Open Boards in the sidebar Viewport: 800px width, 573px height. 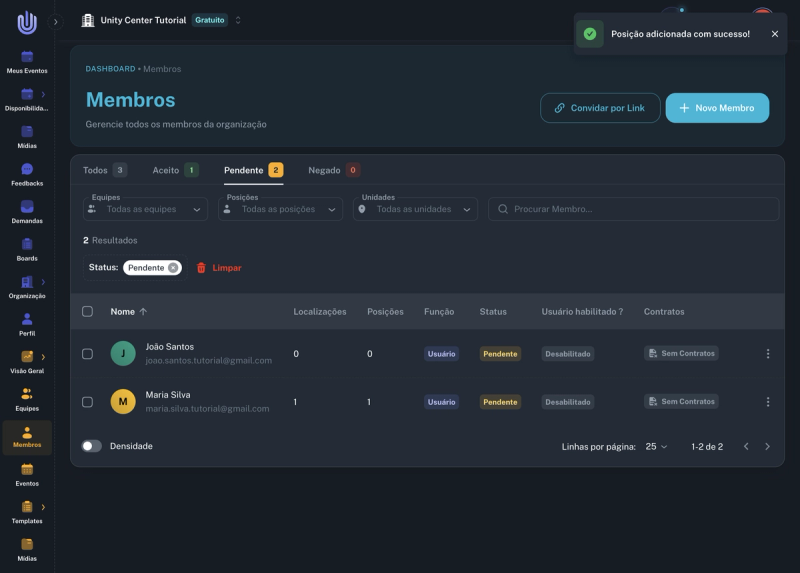coord(27,250)
